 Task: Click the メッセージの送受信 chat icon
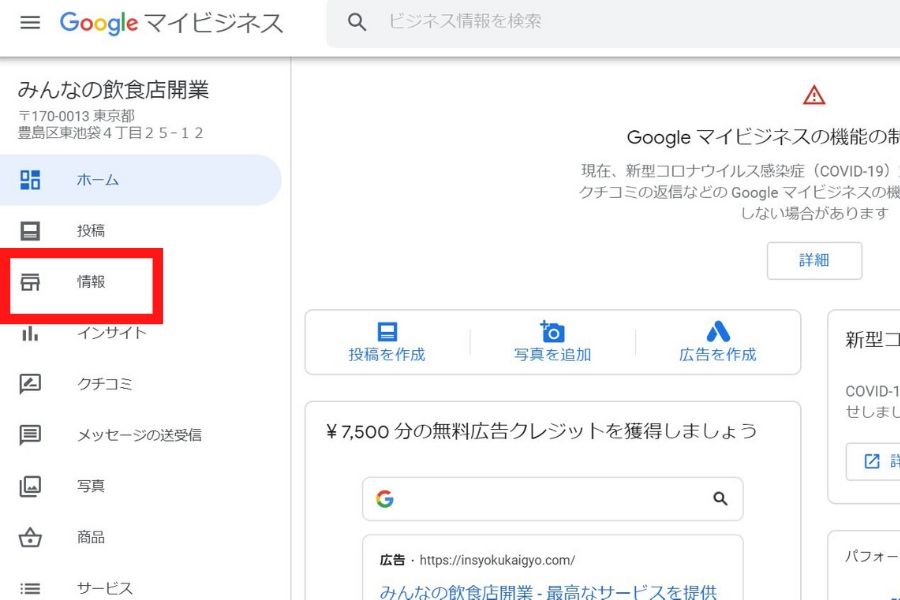pos(30,435)
